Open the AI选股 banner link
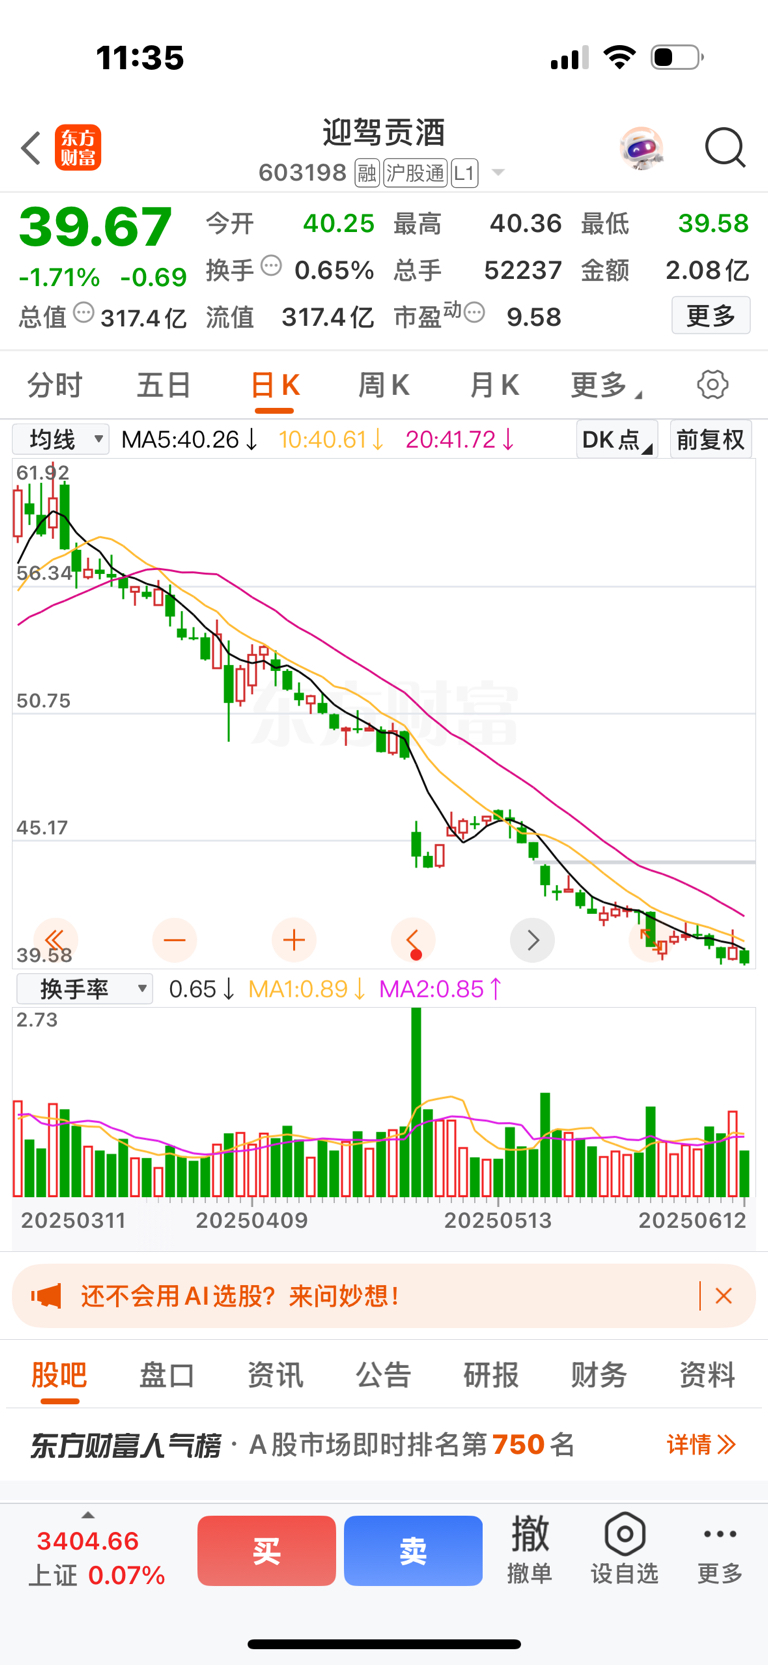Screen dimensions: 769x1665 pyautogui.click(x=240, y=1296)
